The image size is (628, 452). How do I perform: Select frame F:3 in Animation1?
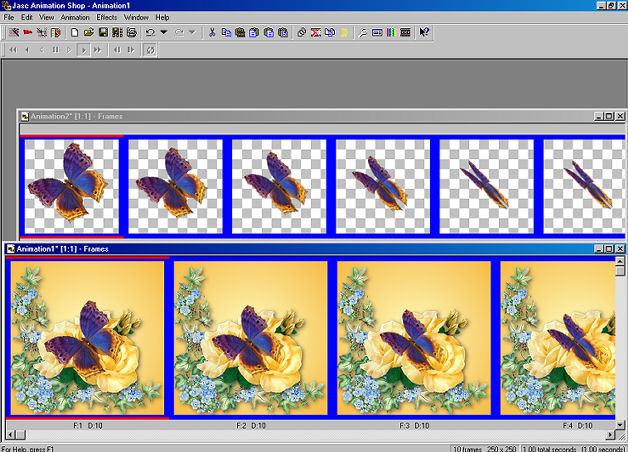pyautogui.click(x=414, y=338)
